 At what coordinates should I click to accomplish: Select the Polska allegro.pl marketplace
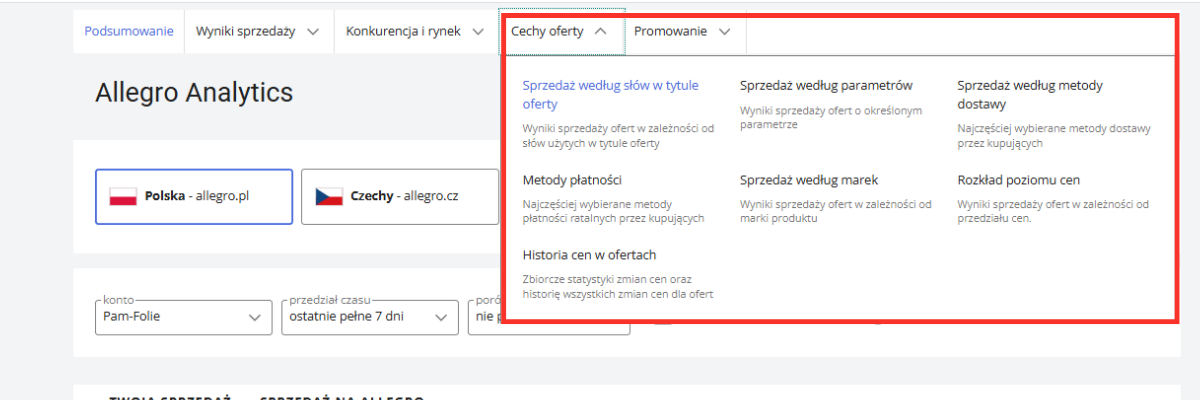tap(194, 196)
